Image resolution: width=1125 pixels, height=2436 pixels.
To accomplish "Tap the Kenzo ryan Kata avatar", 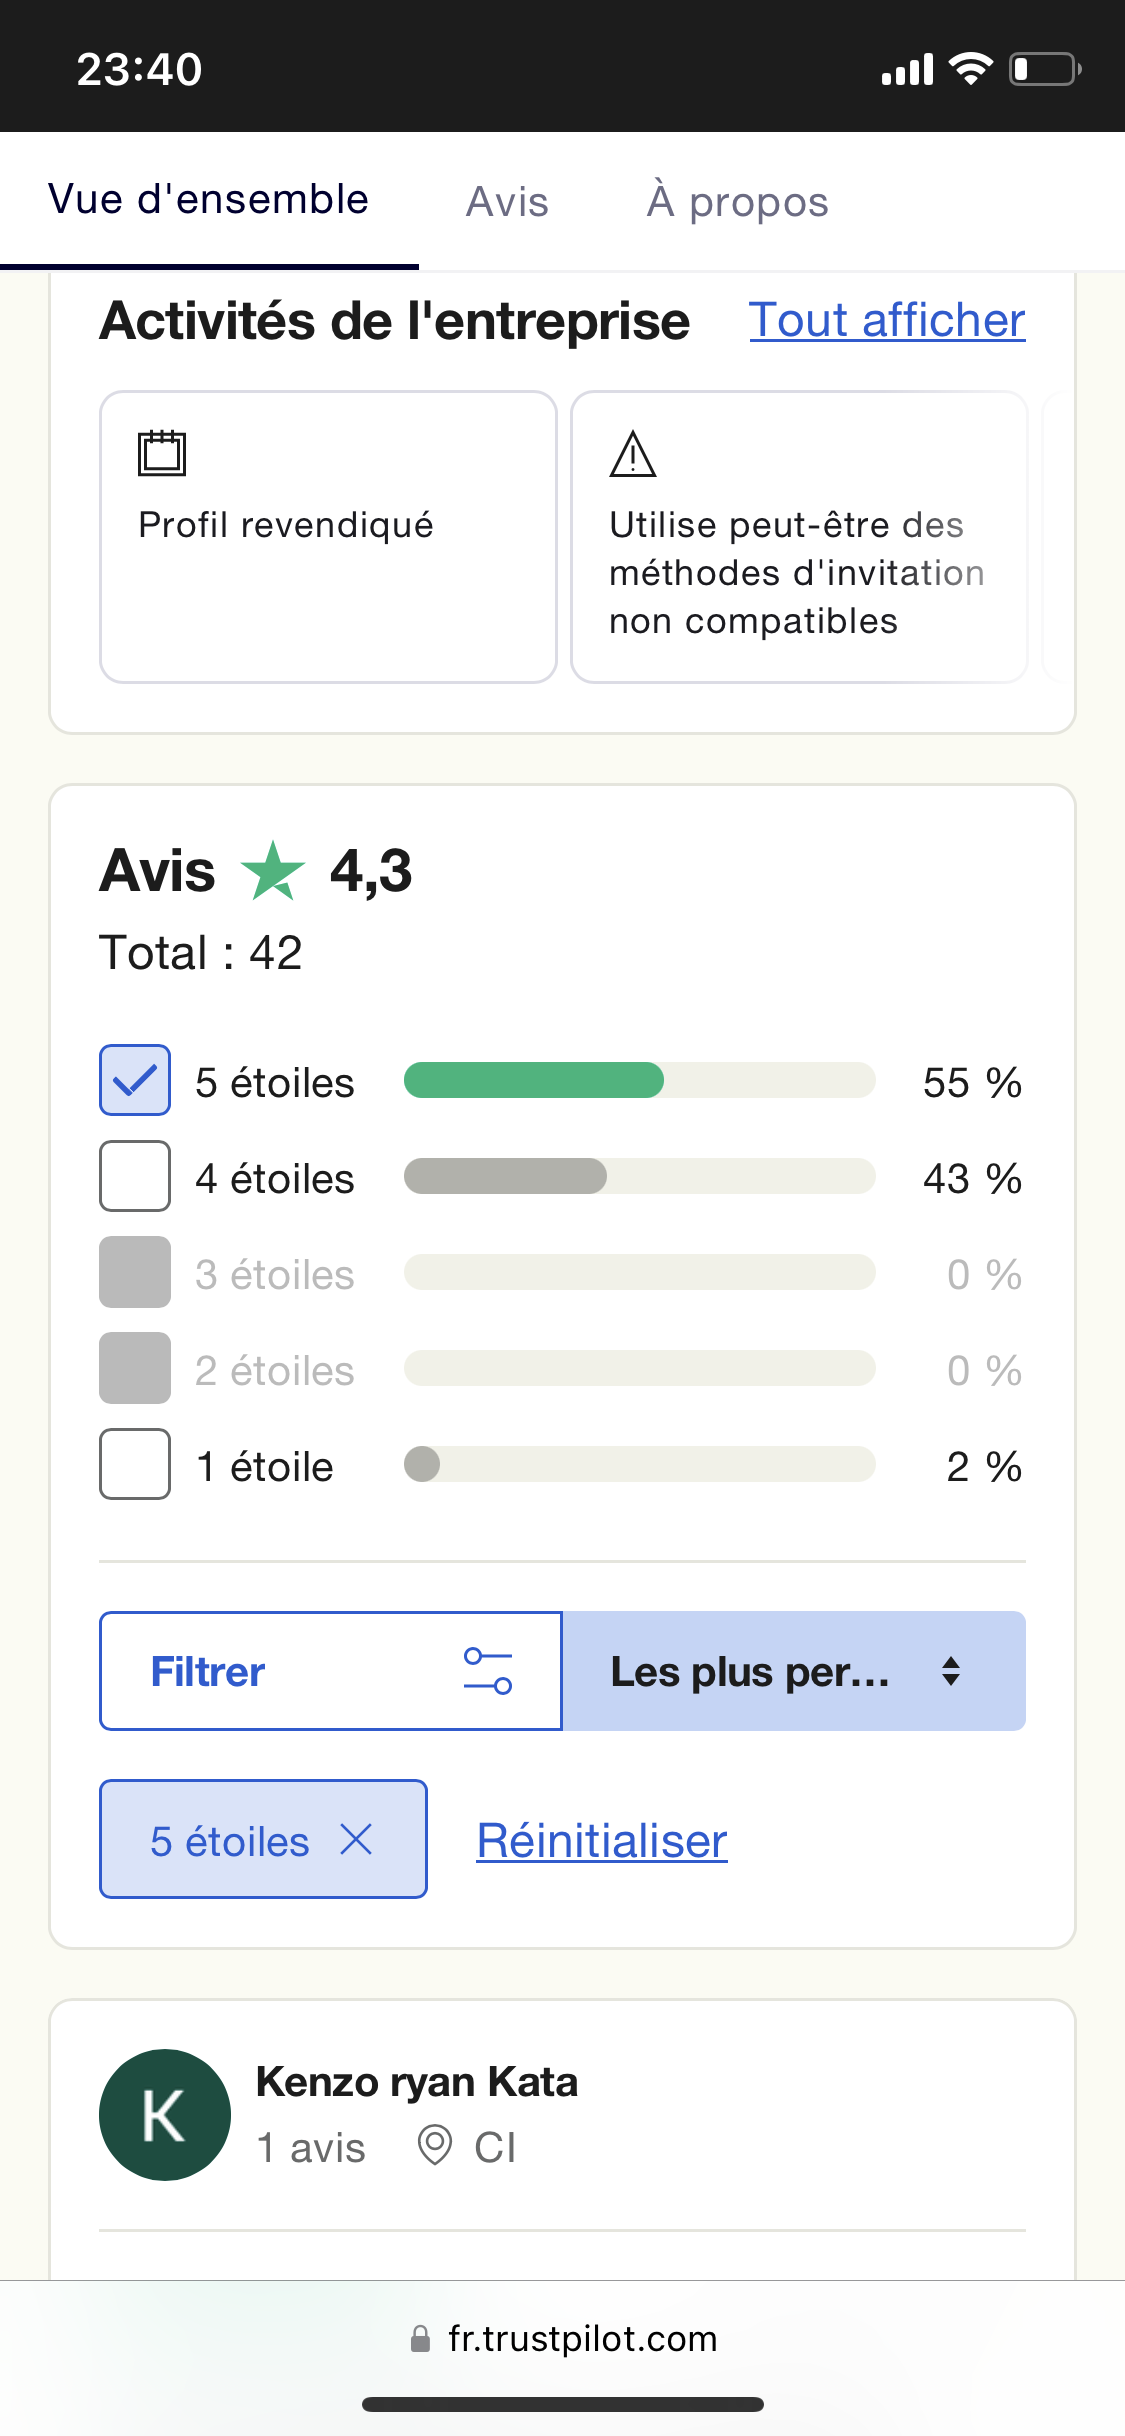I will [165, 2115].
